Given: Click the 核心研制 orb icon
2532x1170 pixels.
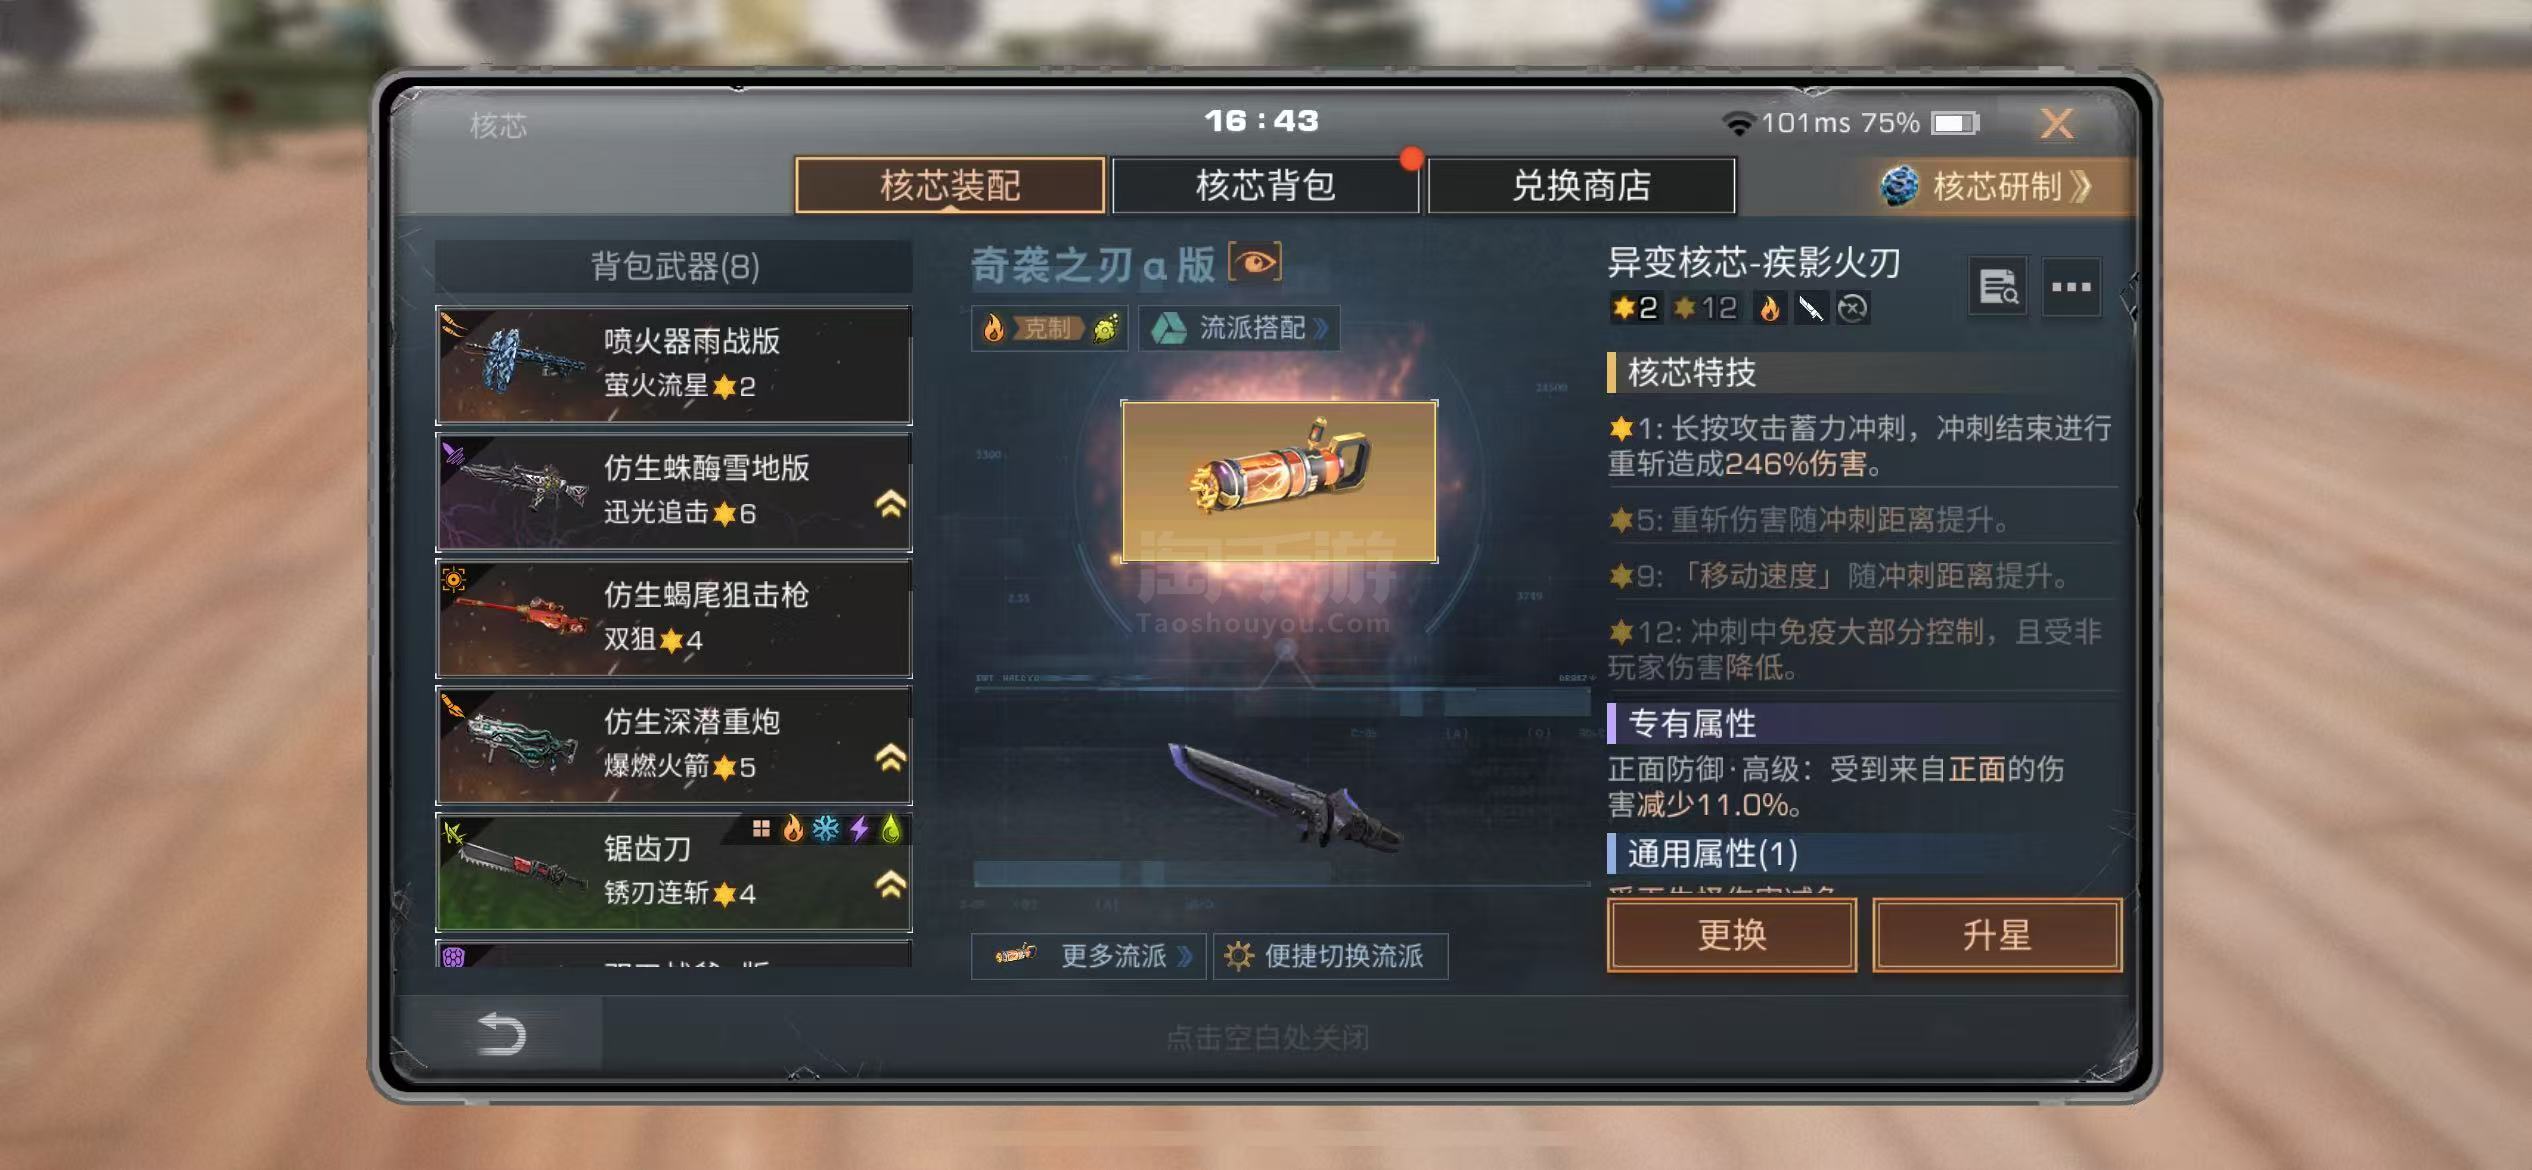Looking at the screenshot, I should pos(1899,186).
